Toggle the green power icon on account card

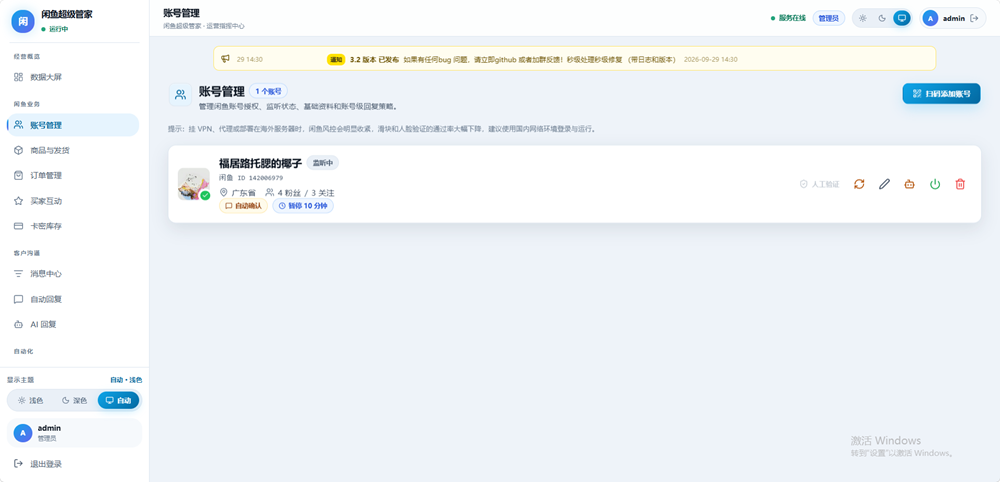tap(935, 184)
